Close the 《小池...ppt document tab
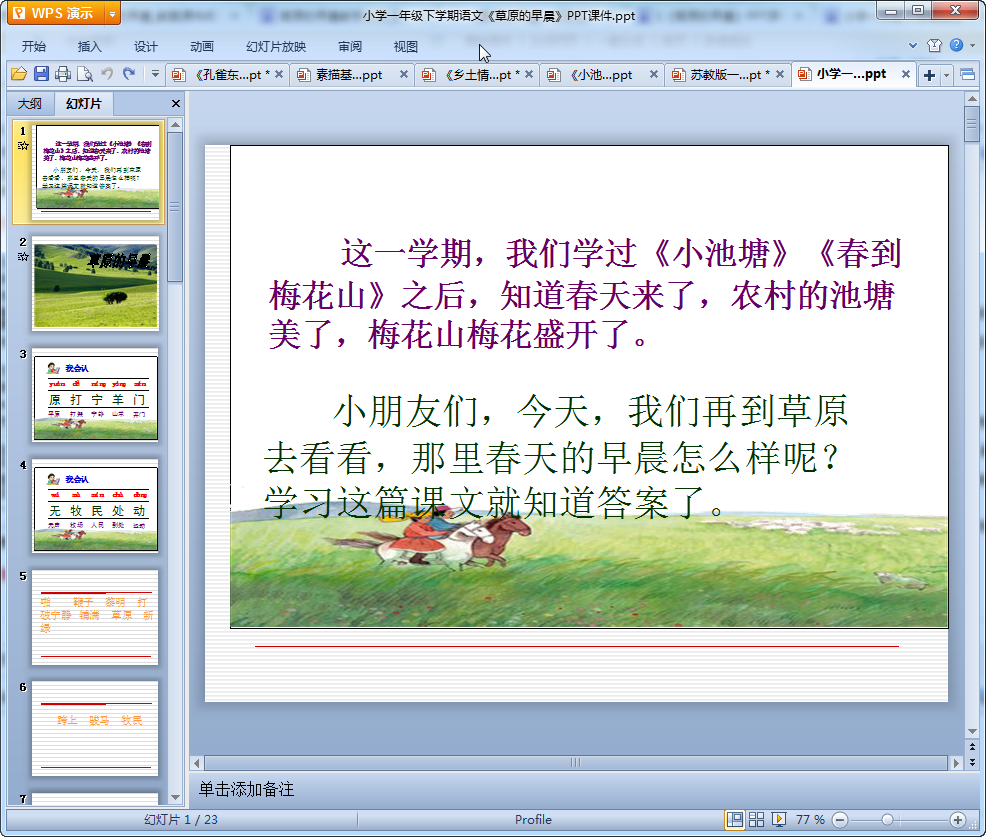This screenshot has width=986, height=837. tap(654, 74)
